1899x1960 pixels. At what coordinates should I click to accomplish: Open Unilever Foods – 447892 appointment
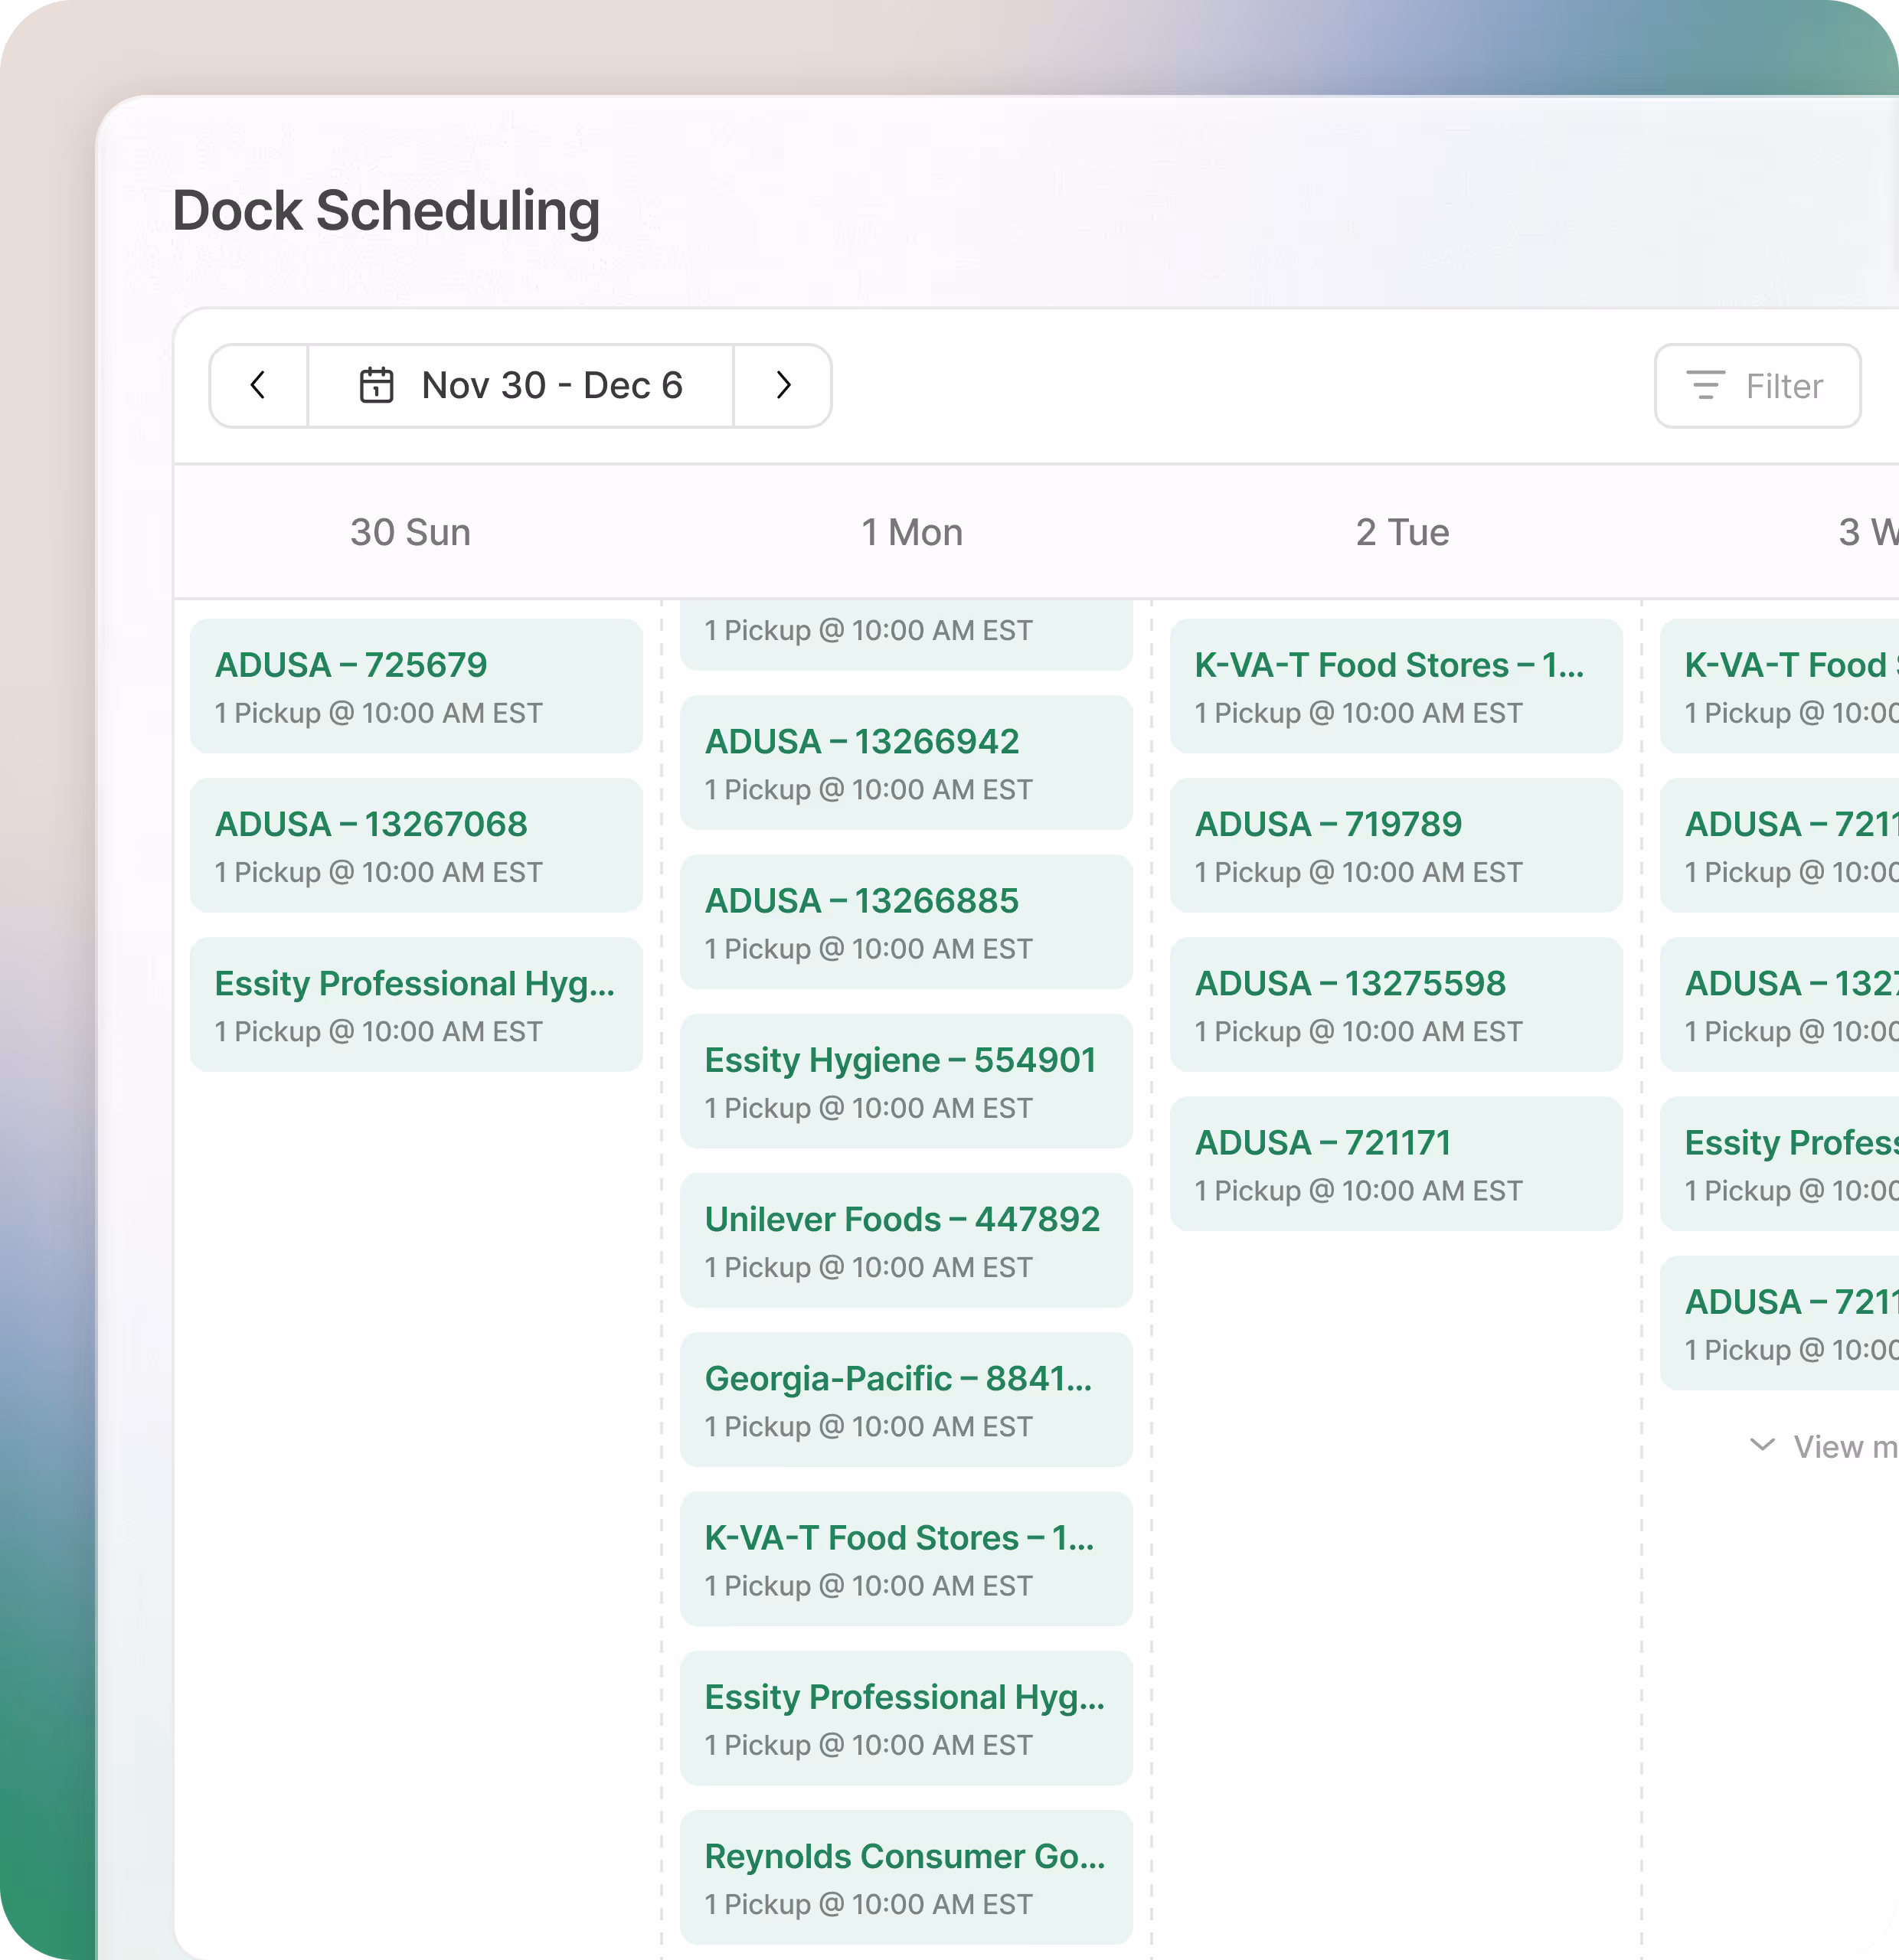906,1240
